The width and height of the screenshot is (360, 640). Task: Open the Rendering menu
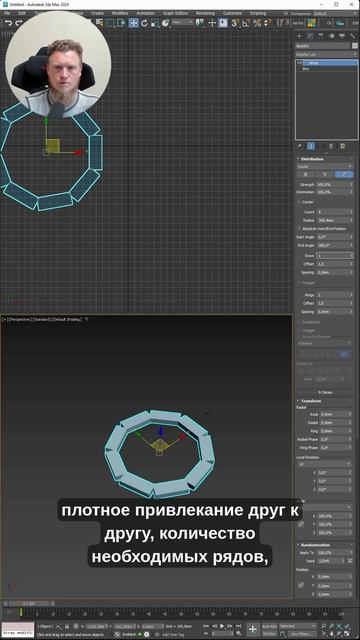[x=205, y=13]
